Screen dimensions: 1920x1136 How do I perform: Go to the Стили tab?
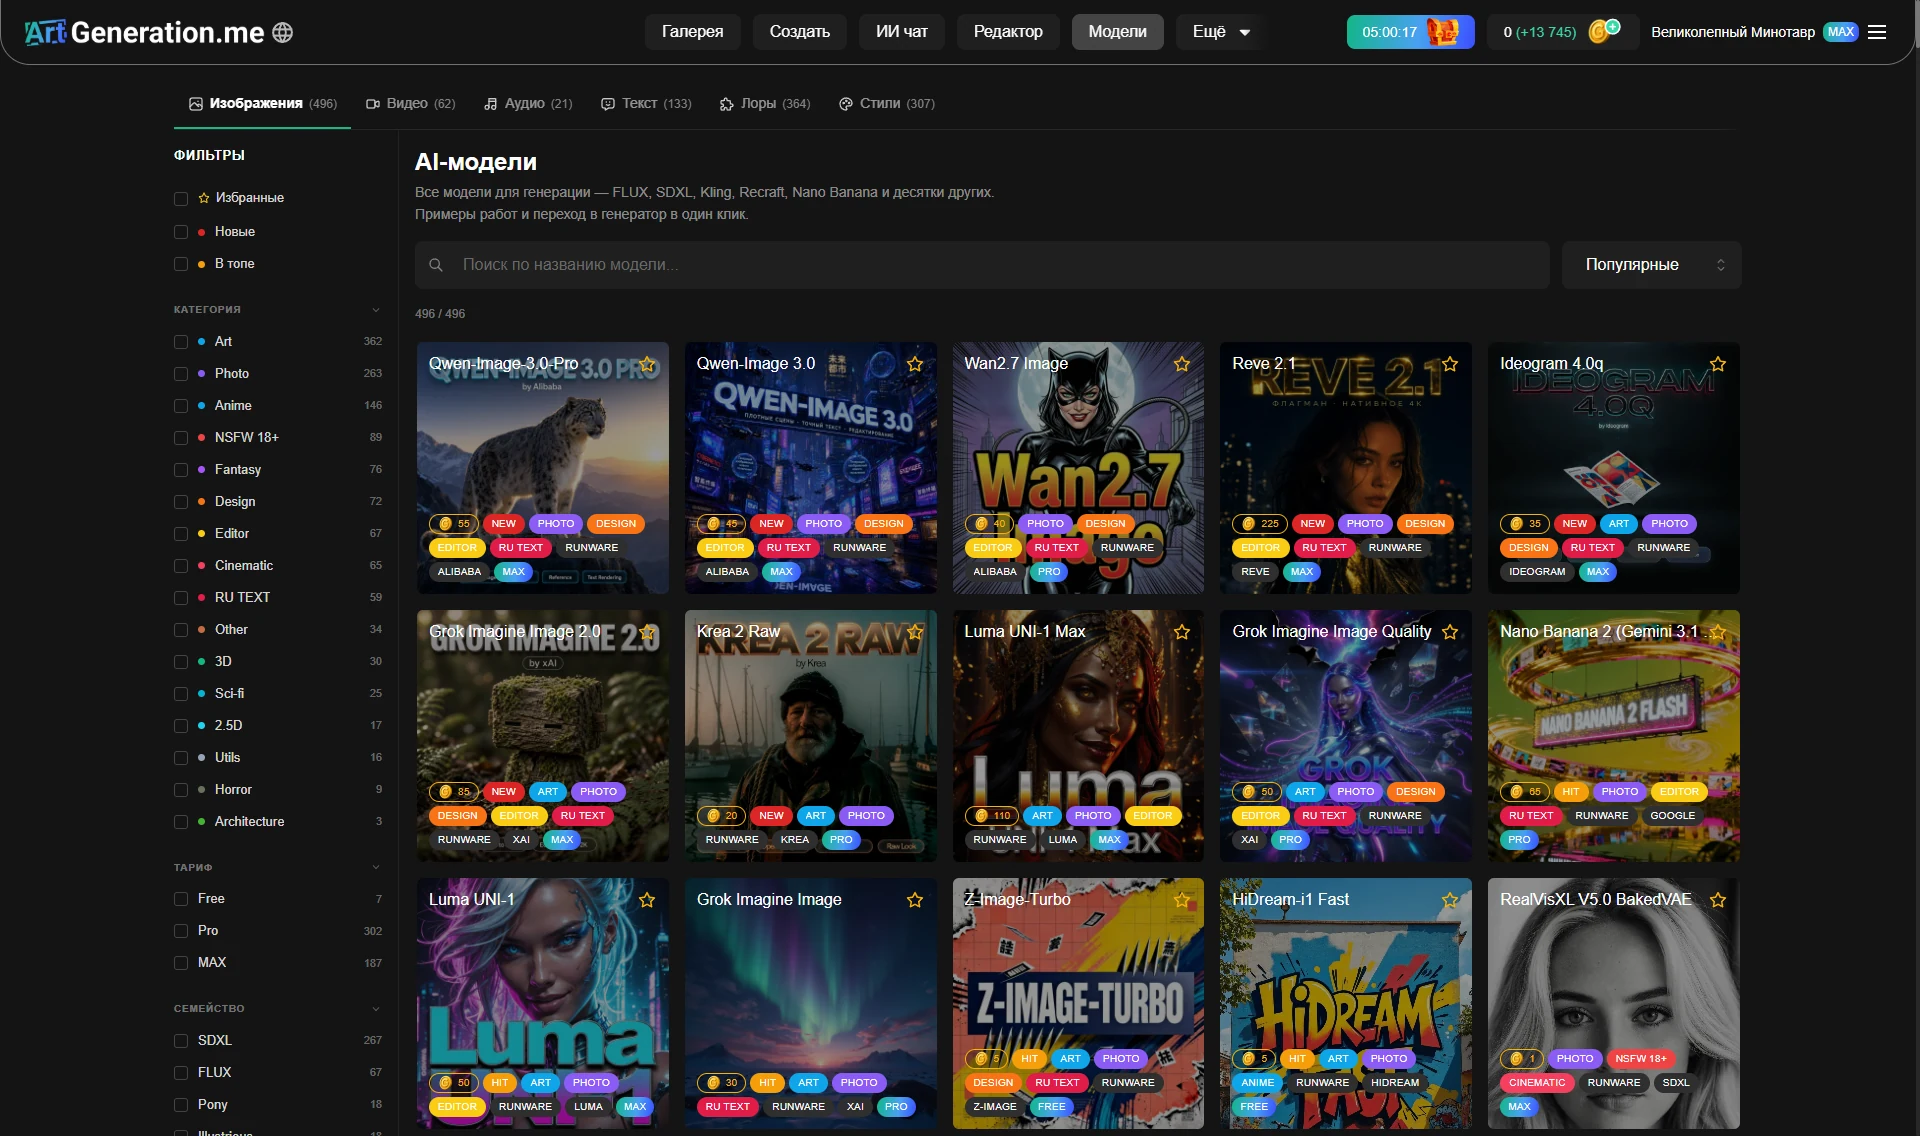(887, 104)
